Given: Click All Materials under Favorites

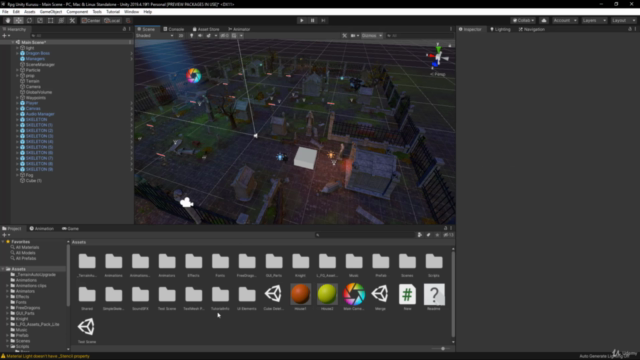Looking at the screenshot, I should (27, 247).
